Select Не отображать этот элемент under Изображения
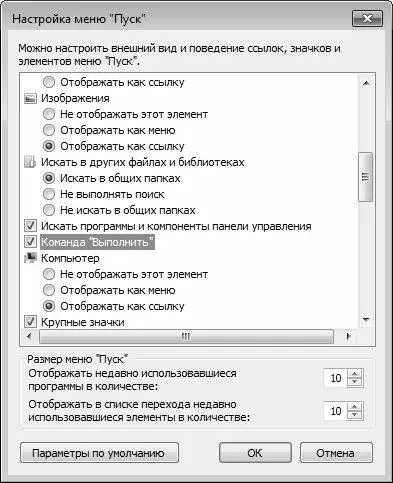 49,114
